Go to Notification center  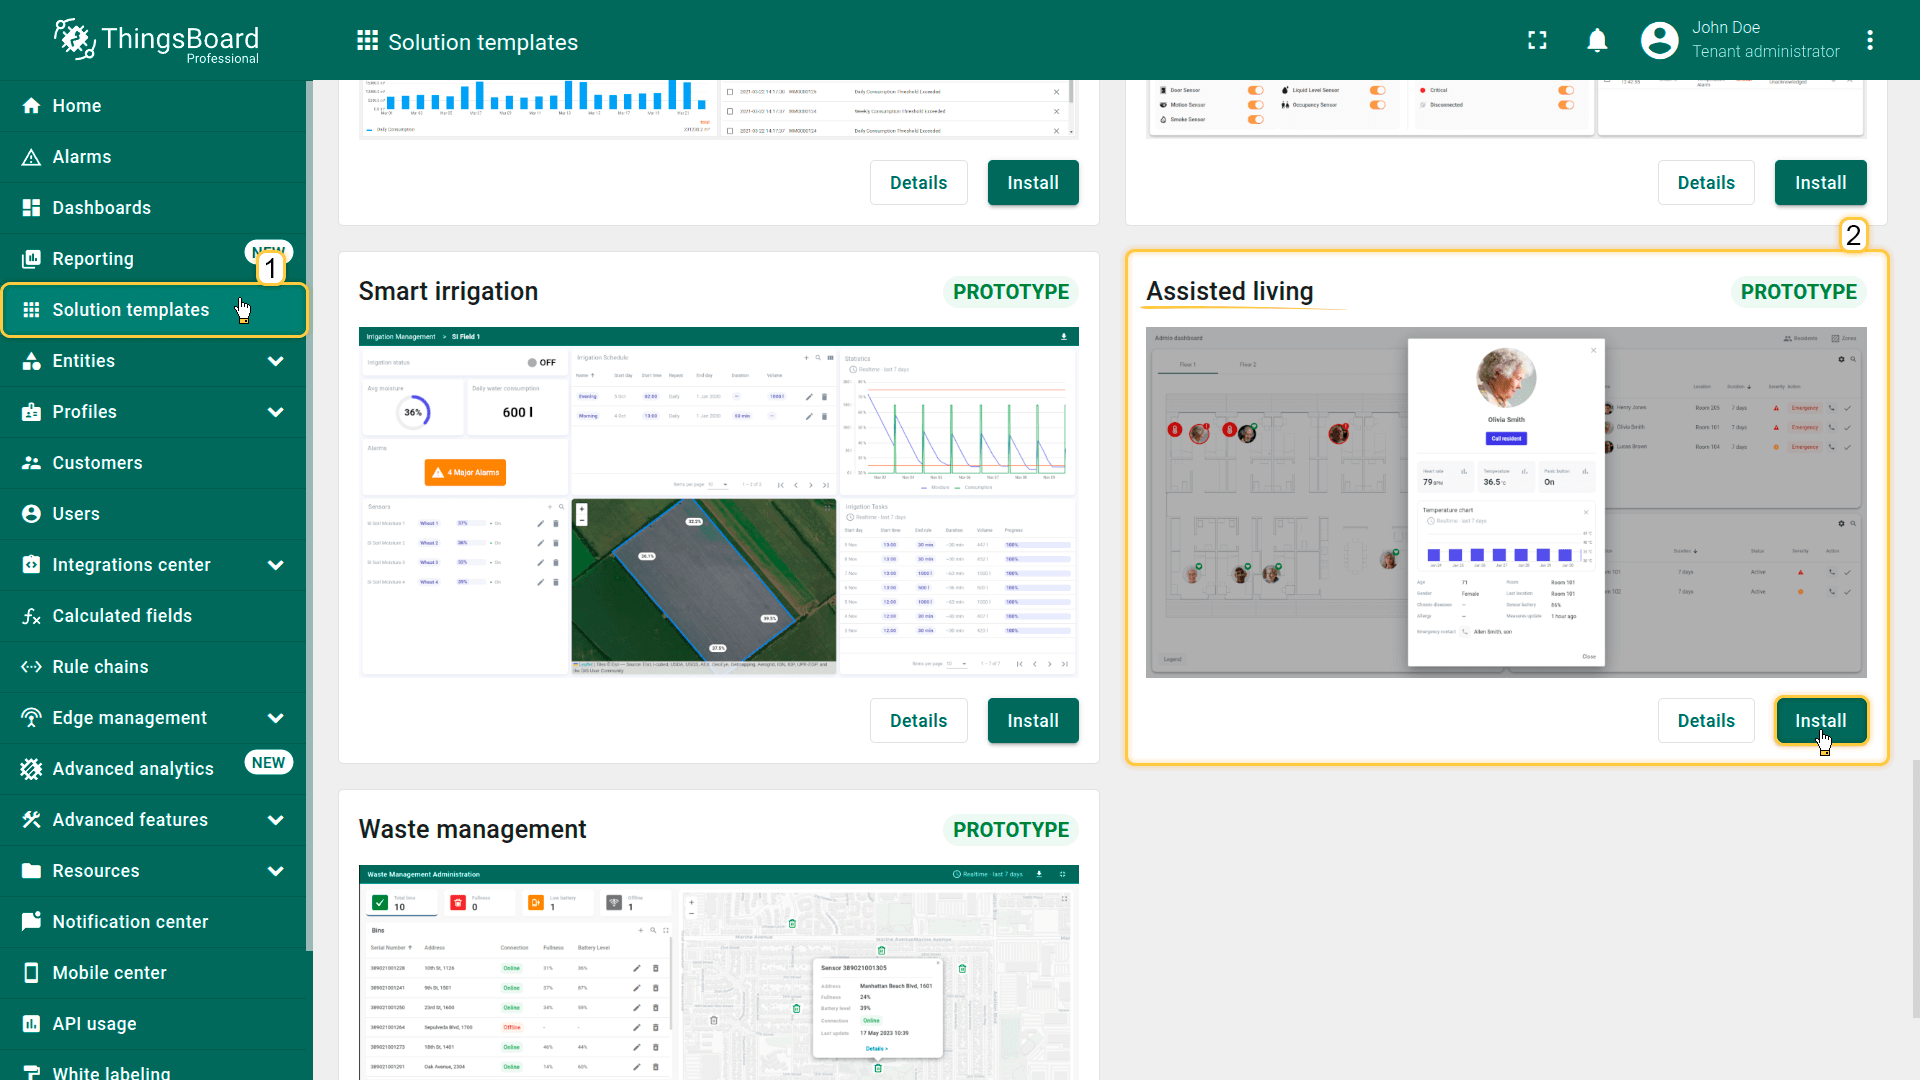click(130, 922)
